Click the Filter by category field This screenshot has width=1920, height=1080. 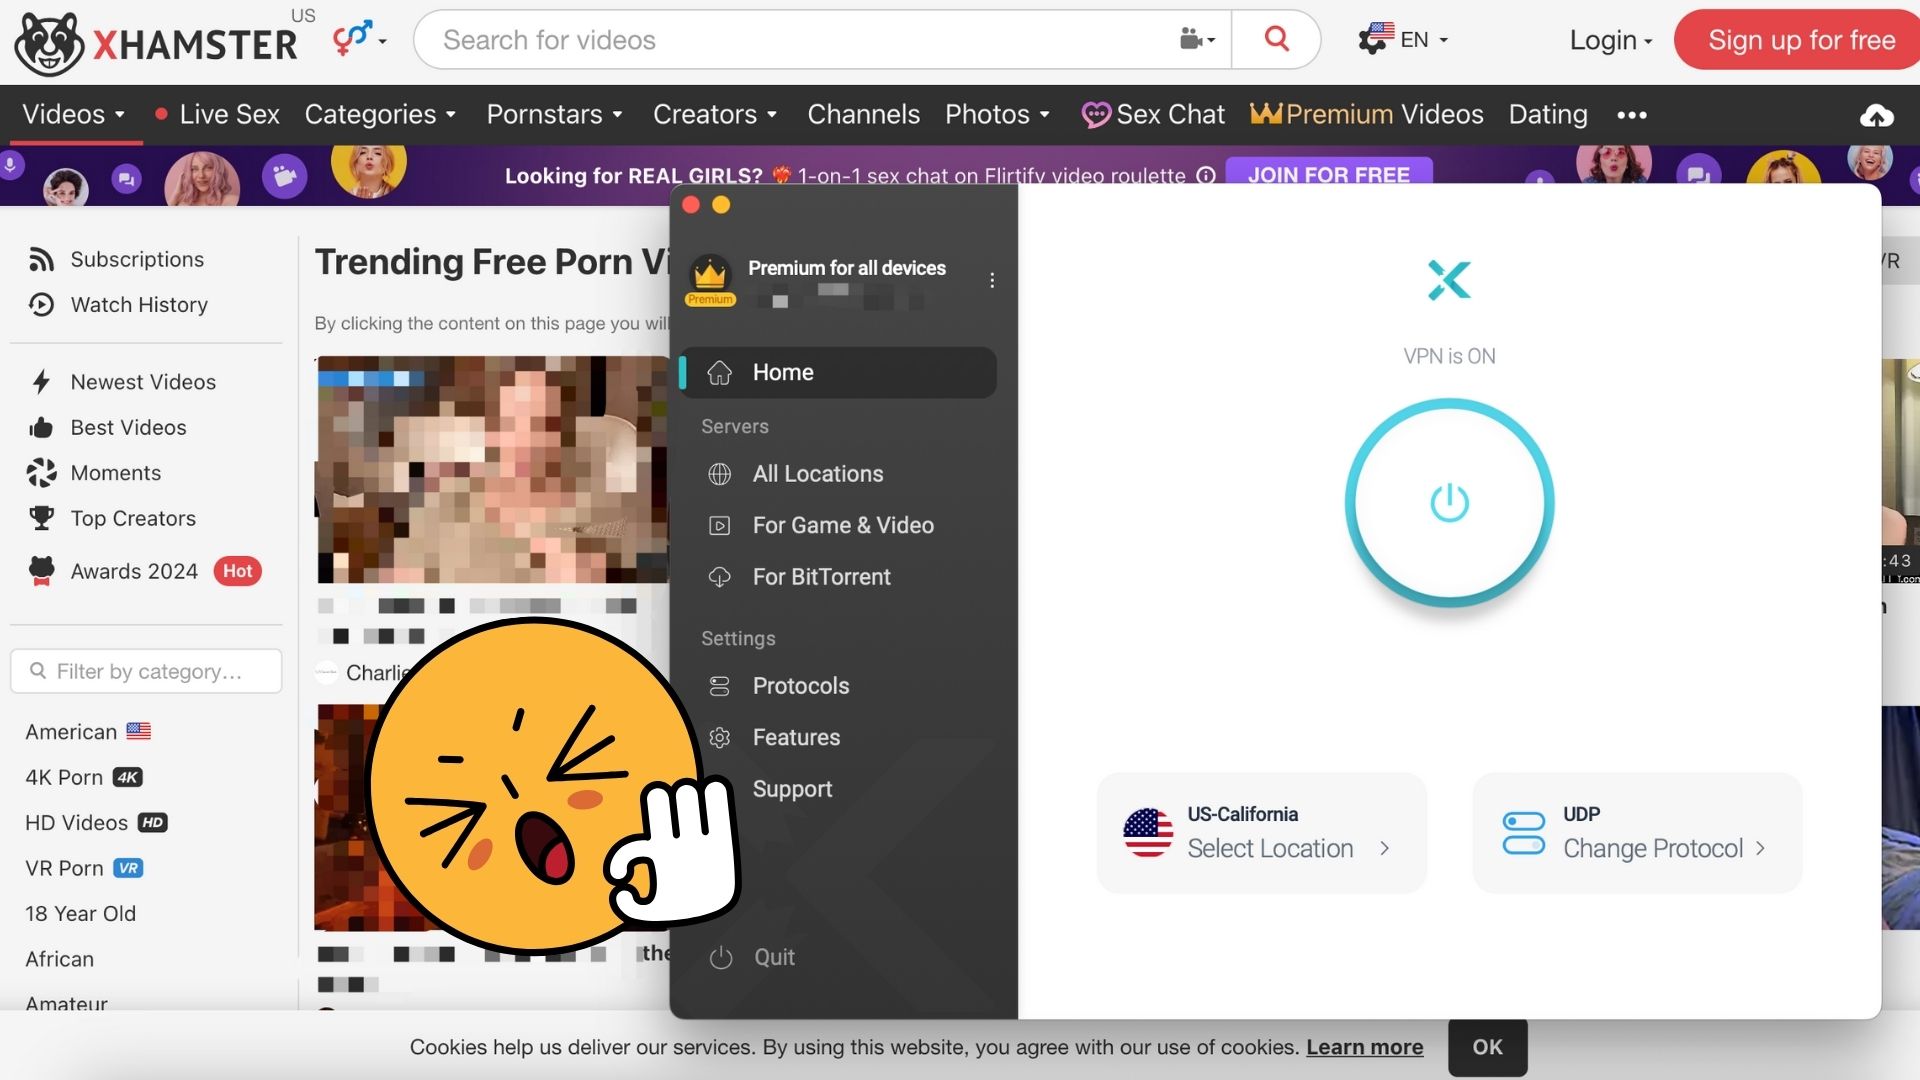point(147,671)
